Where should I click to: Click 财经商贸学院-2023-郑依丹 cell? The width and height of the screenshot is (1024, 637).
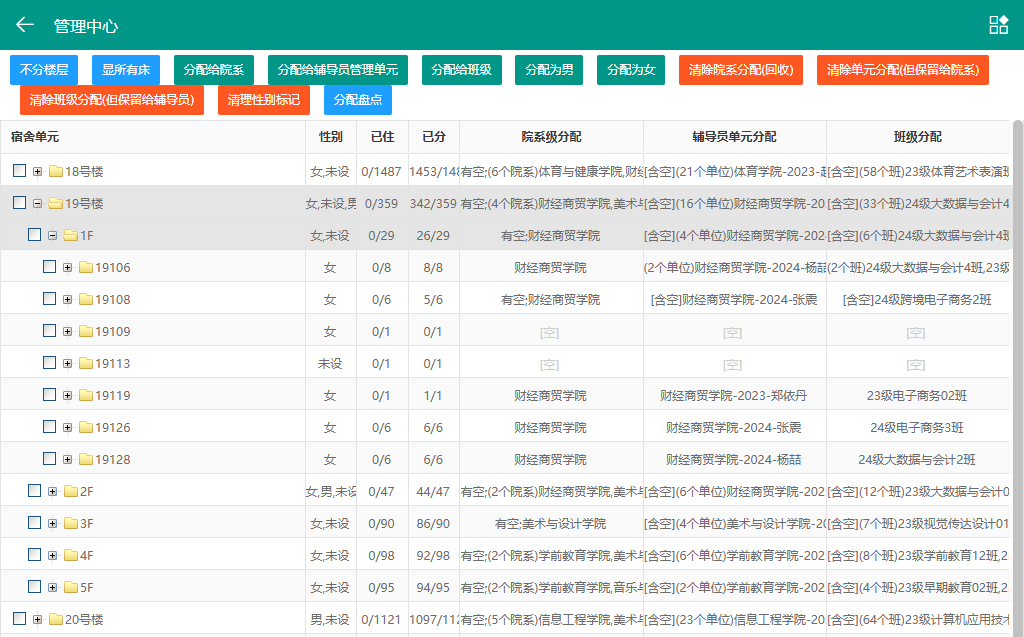coord(733,395)
